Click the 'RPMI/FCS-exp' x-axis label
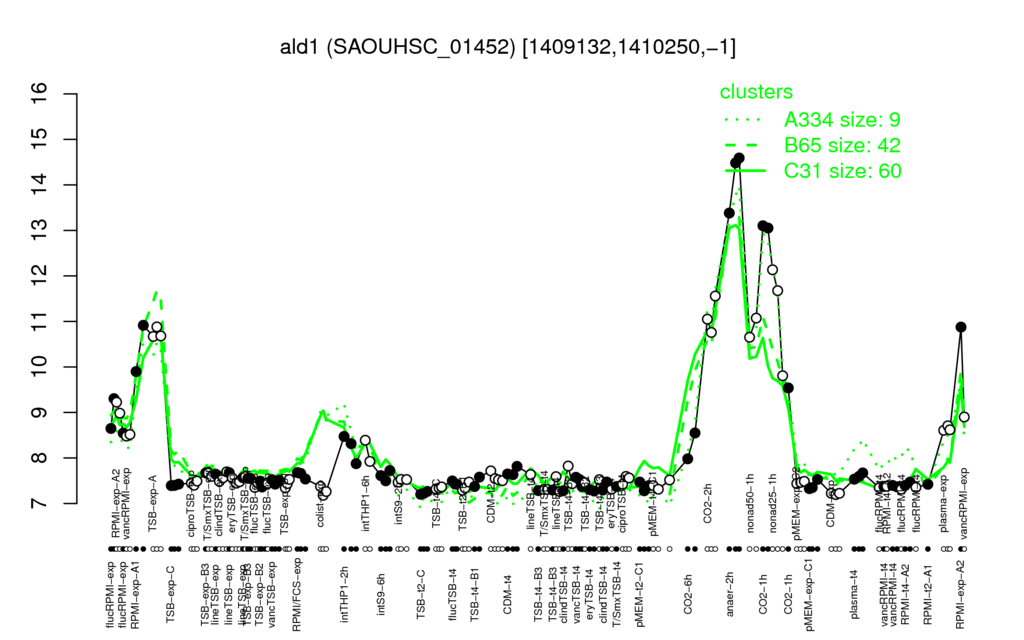Screen dimensions: 1024x640 click(x=297, y=595)
